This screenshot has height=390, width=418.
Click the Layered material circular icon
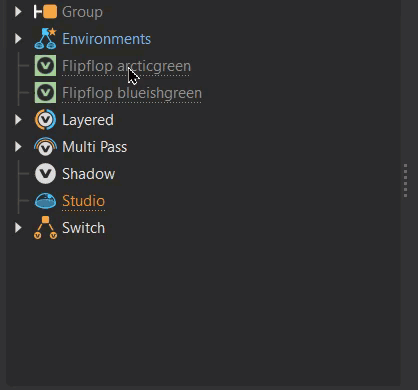tap(45, 120)
